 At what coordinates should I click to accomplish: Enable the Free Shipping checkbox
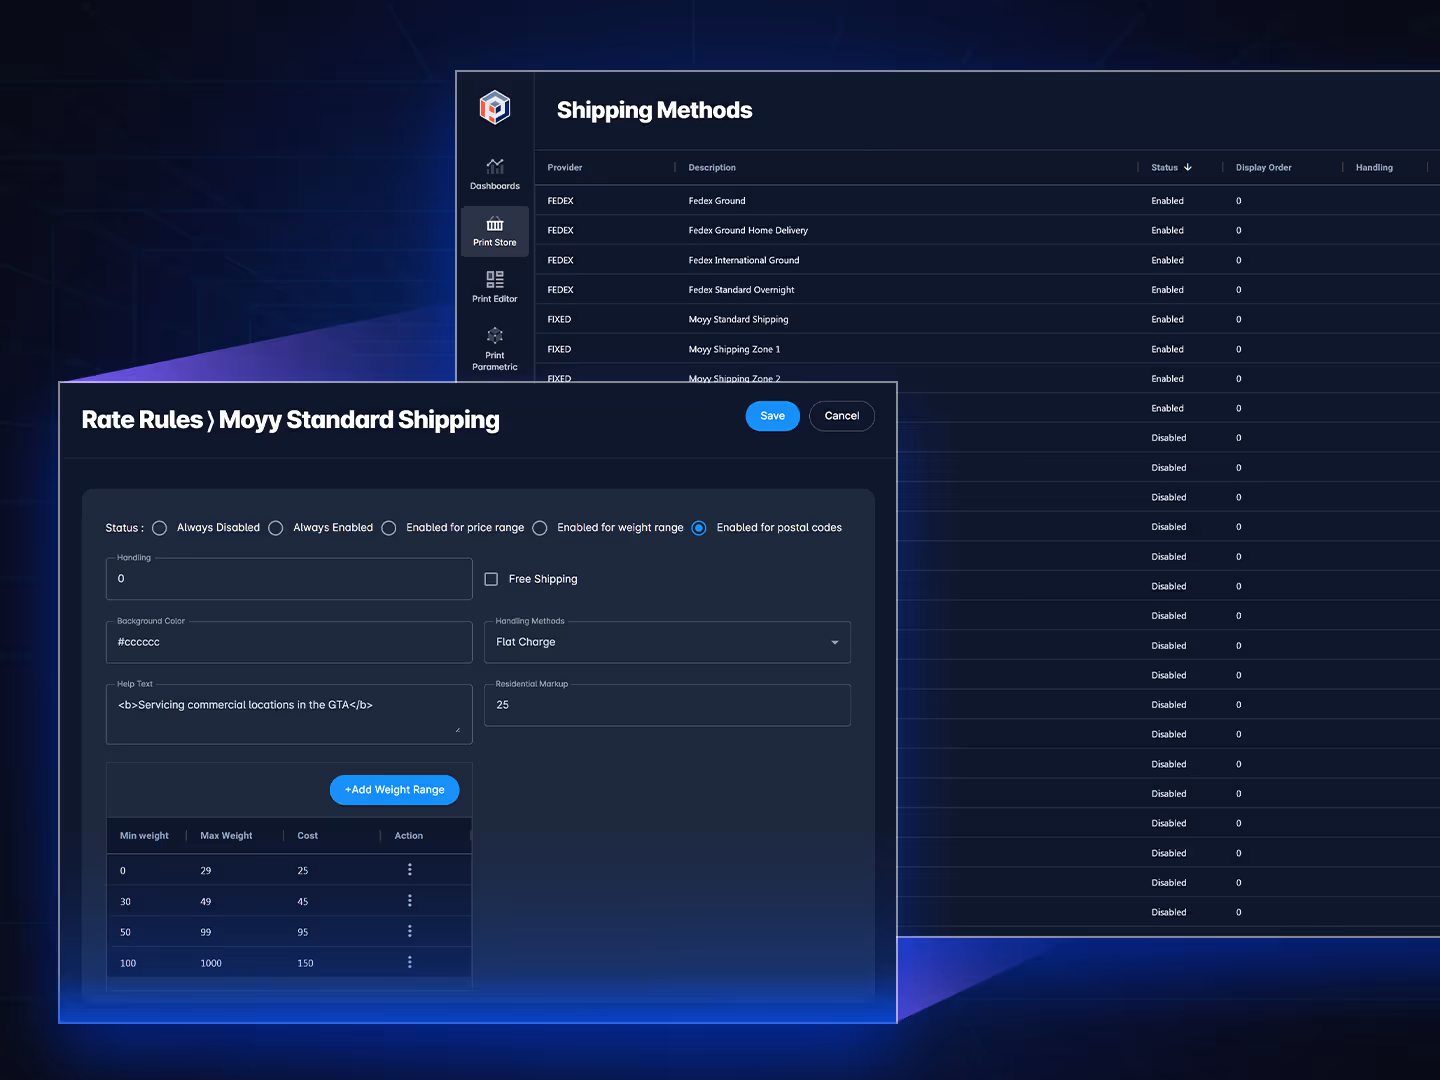tap(491, 578)
